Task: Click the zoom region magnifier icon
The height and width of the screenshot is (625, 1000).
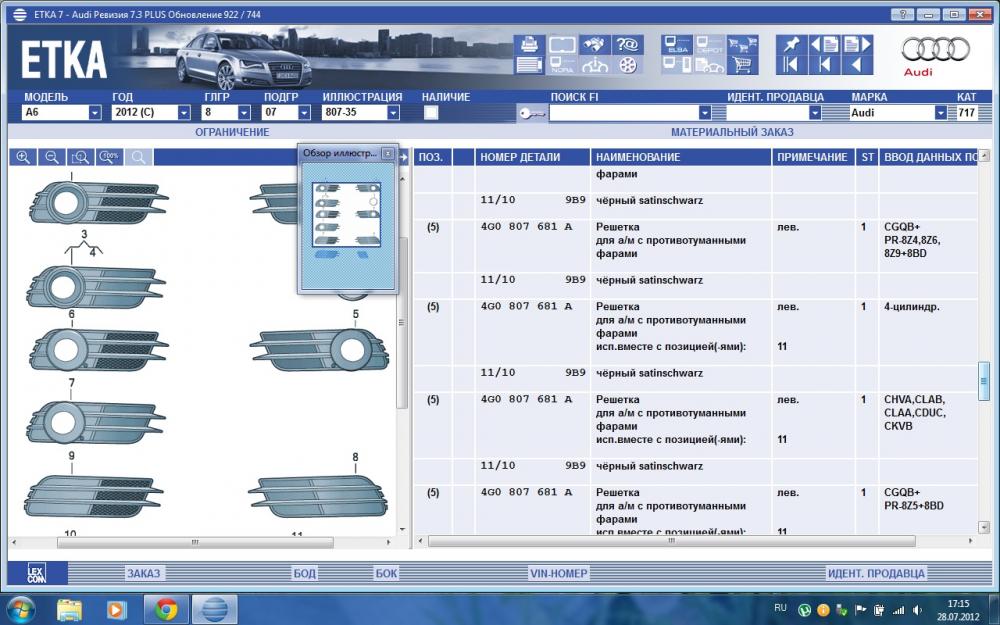Action: pyautogui.click(x=80, y=158)
